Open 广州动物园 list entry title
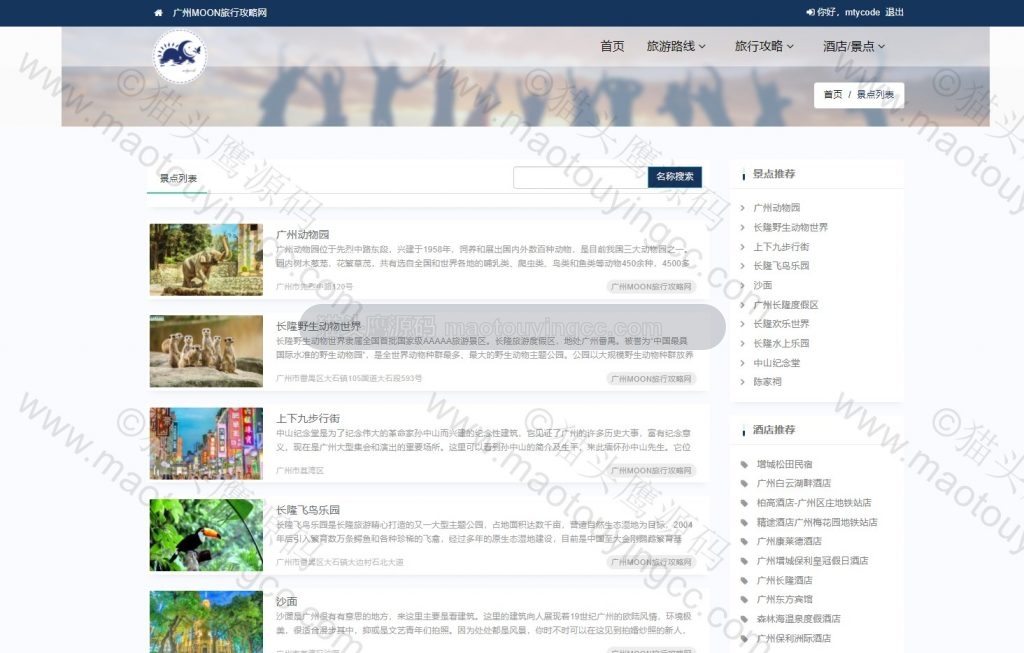 302,234
